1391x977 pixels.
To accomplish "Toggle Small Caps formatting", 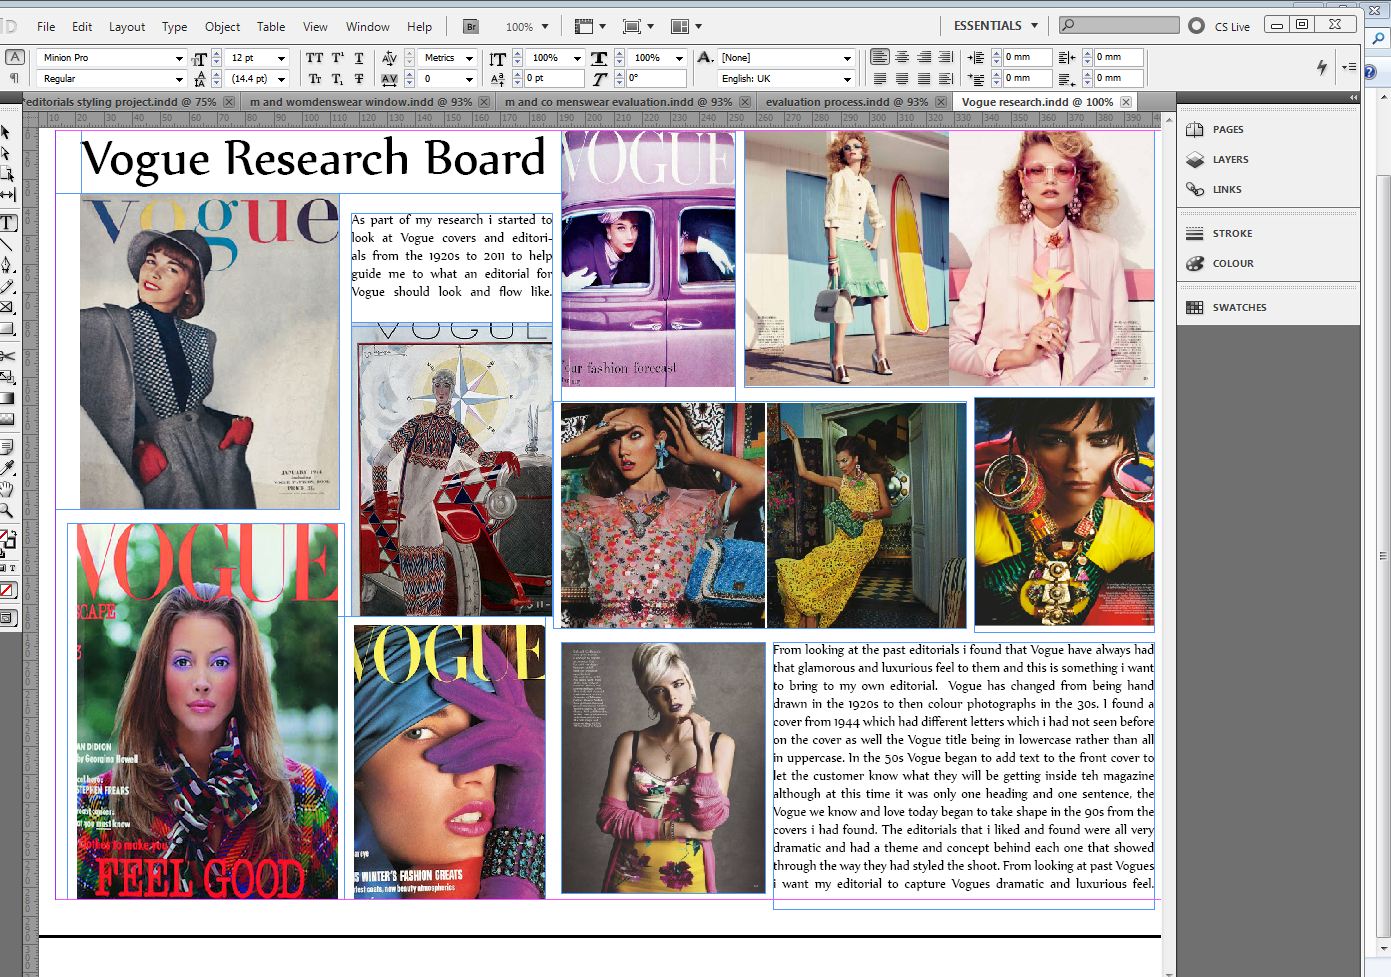I will tap(315, 79).
